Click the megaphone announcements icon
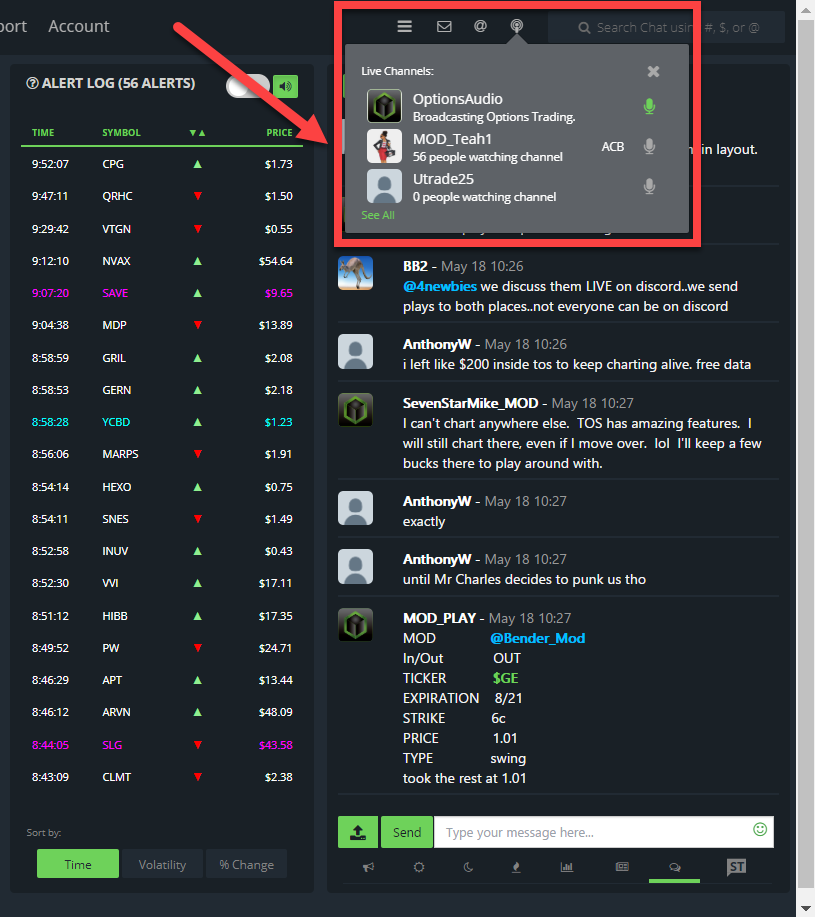The image size is (815, 917). pos(368,867)
